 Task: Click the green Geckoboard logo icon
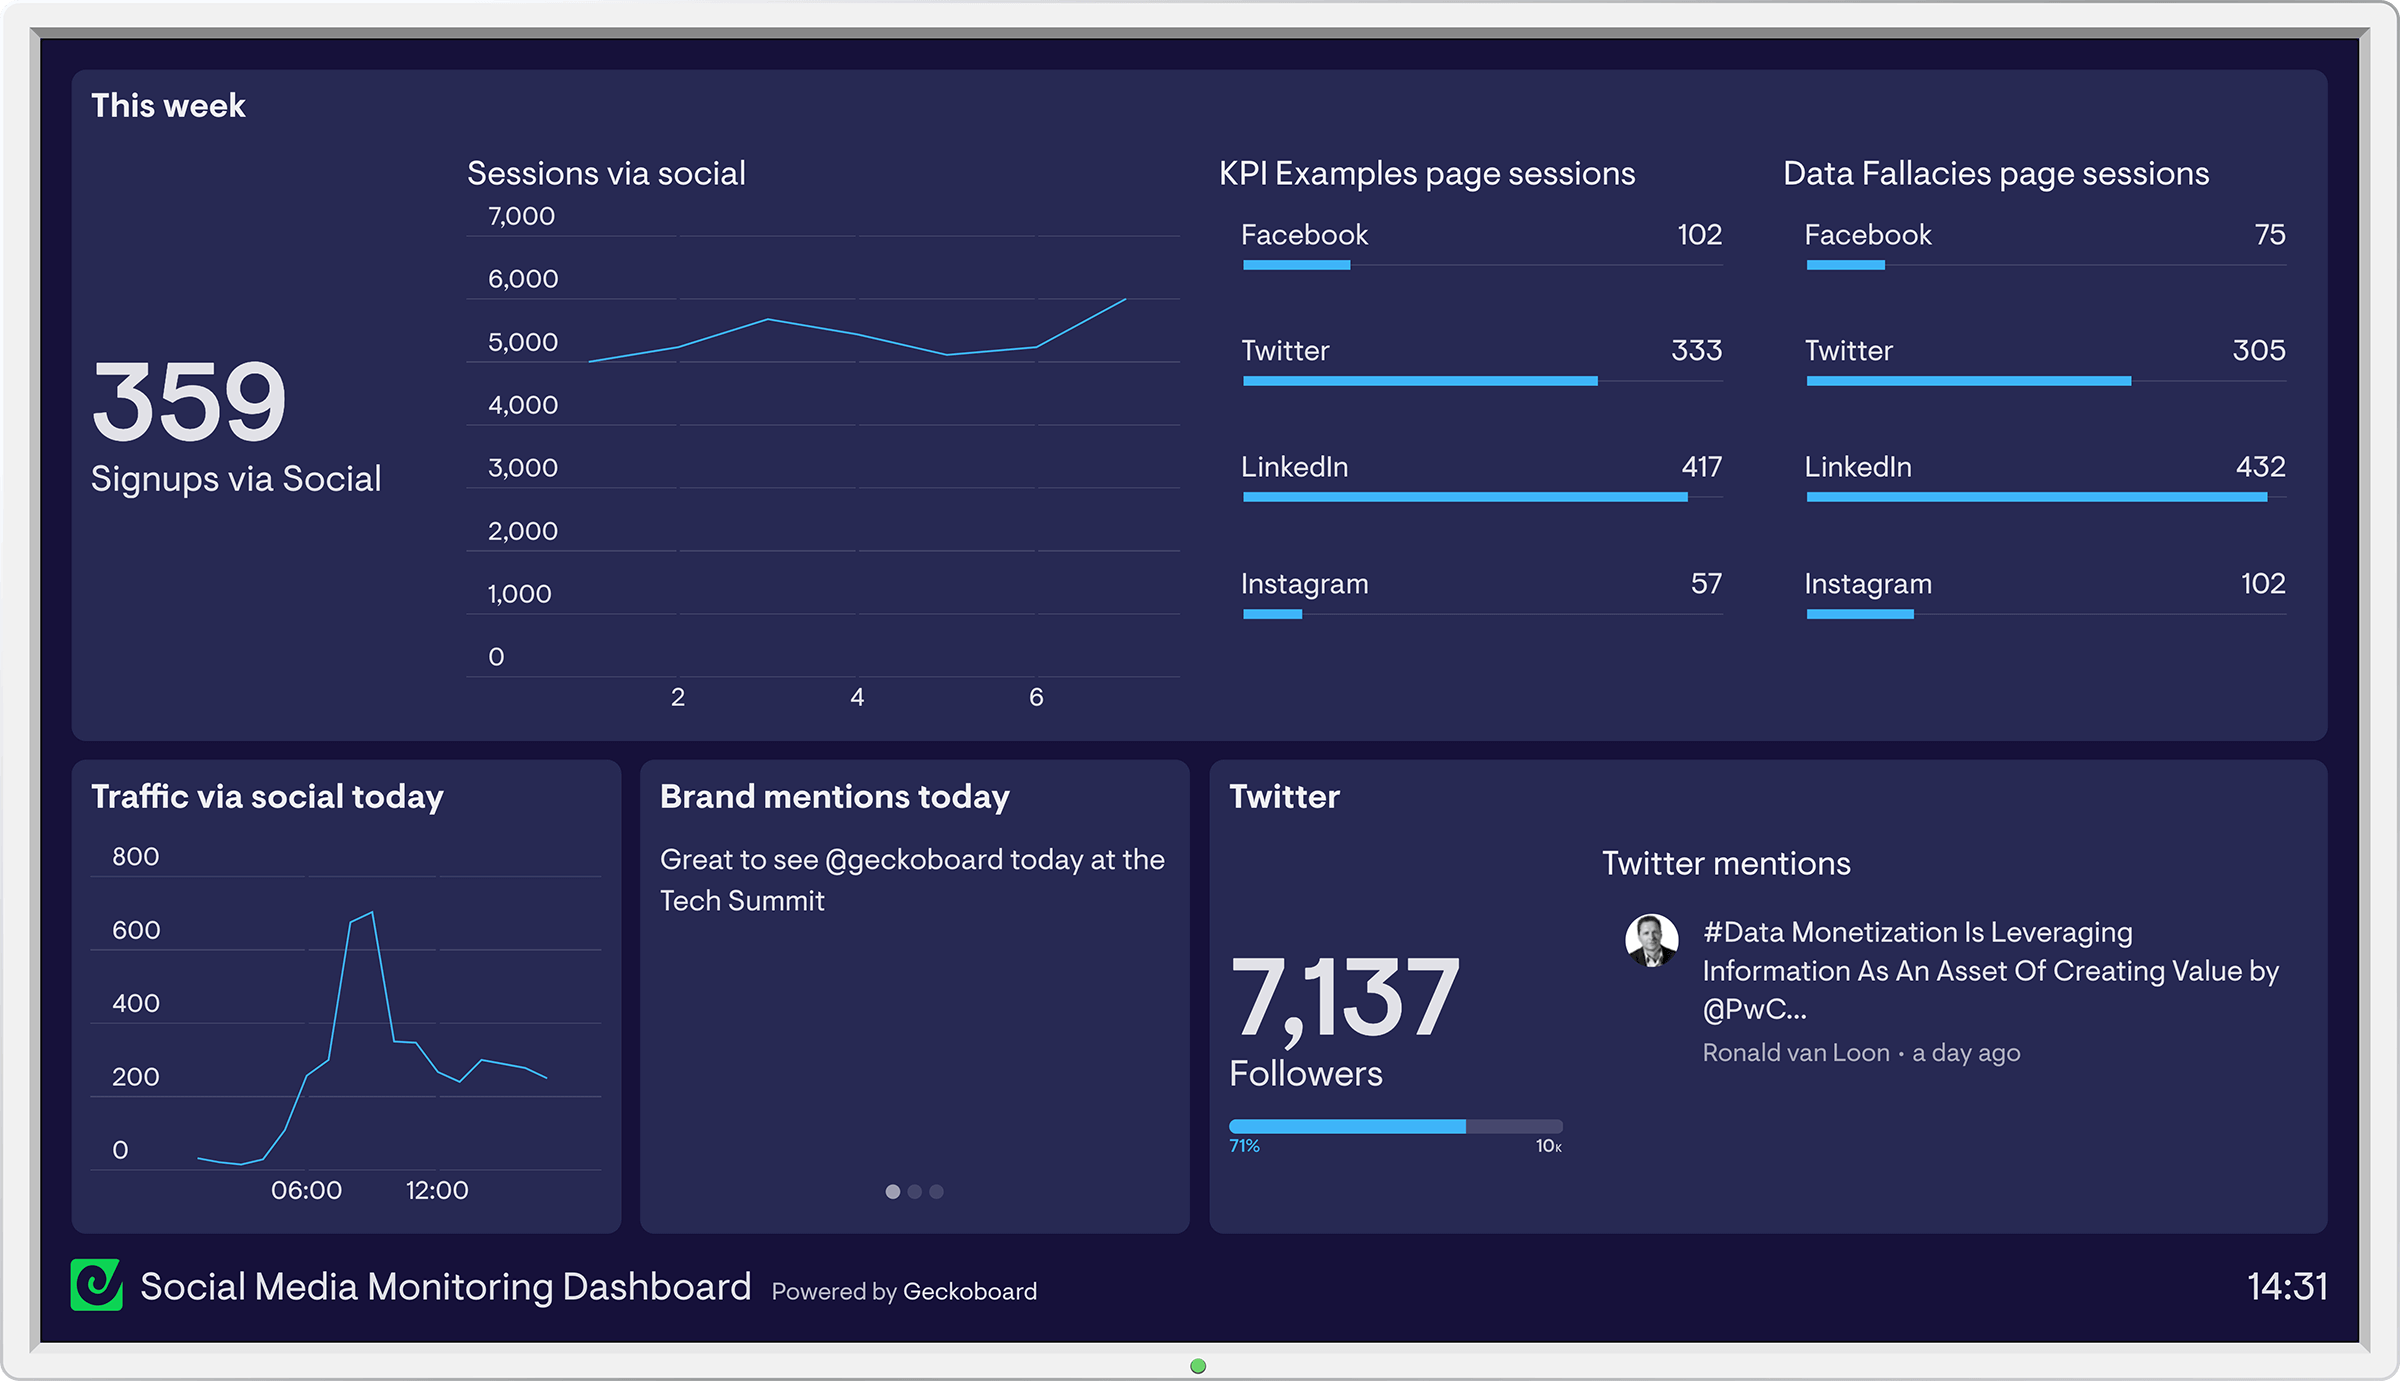(97, 1285)
